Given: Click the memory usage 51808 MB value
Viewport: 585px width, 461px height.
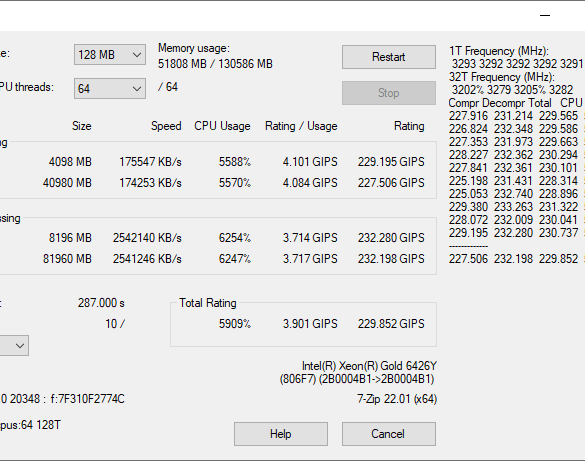Looking at the screenshot, I should [x=182, y=64].
